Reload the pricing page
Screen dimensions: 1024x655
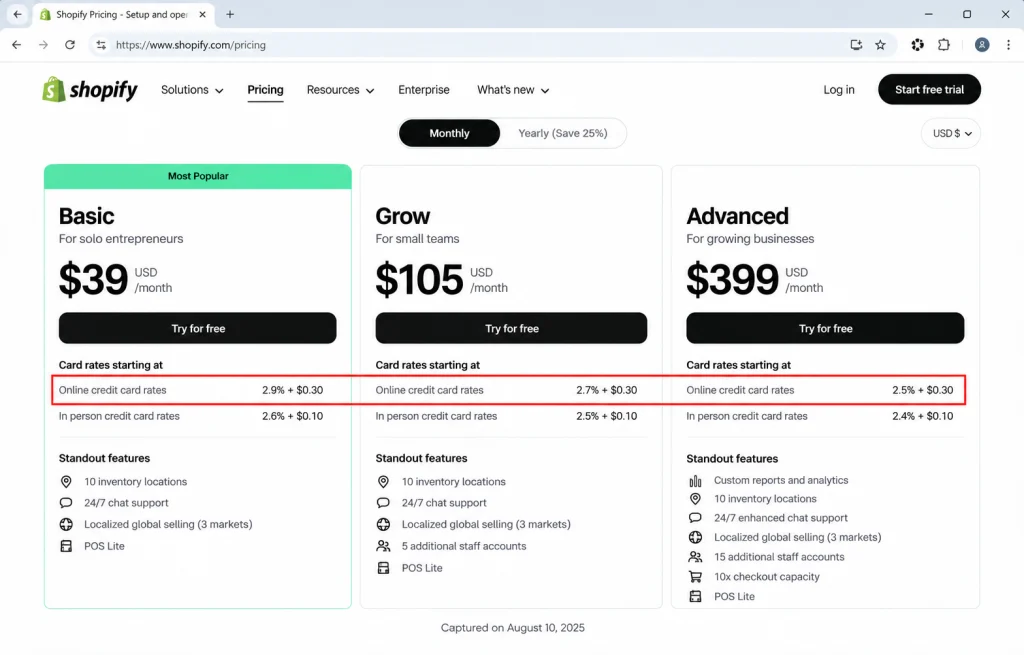[x=70, y=45]
